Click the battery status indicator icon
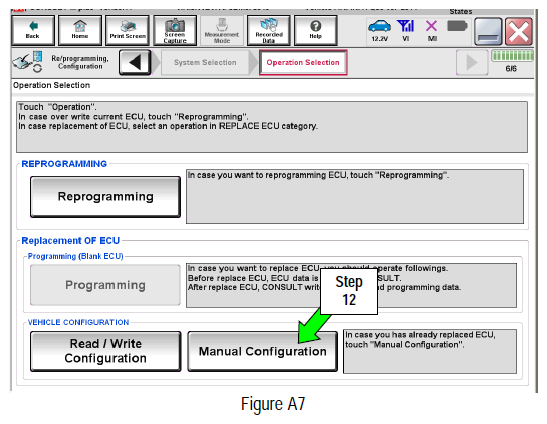Image resolution: width=547 pixels, height=424 pixels. [457, 26]
